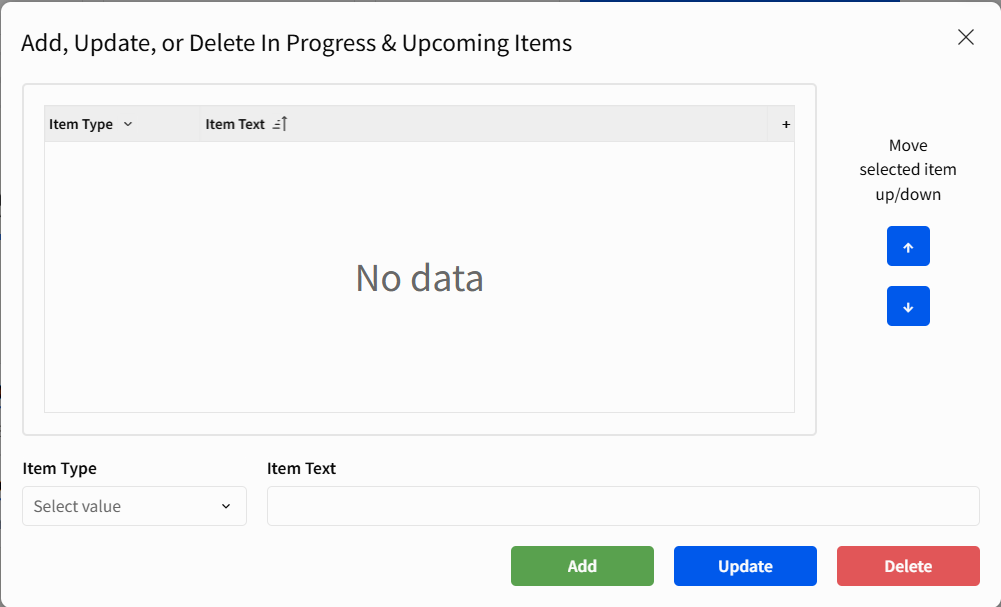Move the selected item down with the arrow

pos(908,307)
